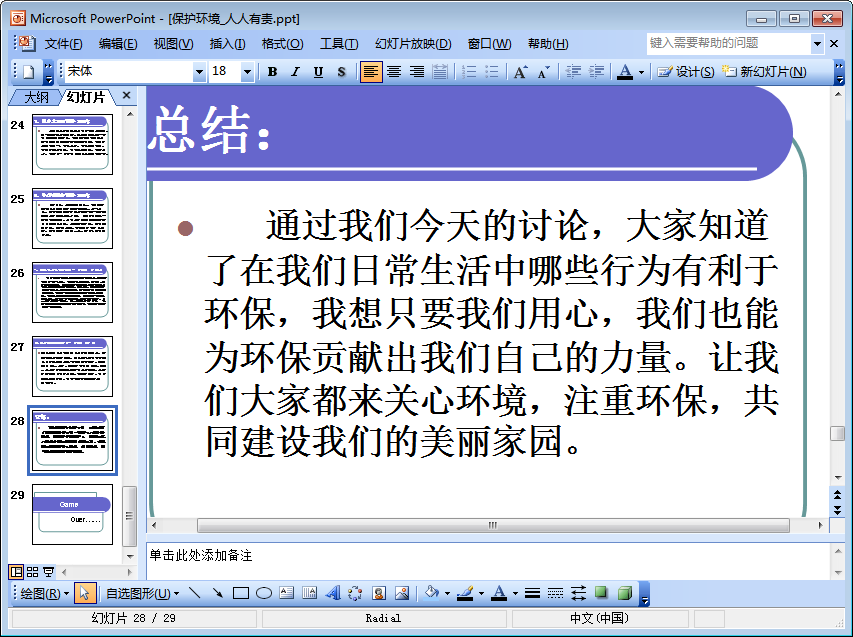Insert a vertical Text Box
The width and height of the screenshot is (853, 637).
pos(310,593)
